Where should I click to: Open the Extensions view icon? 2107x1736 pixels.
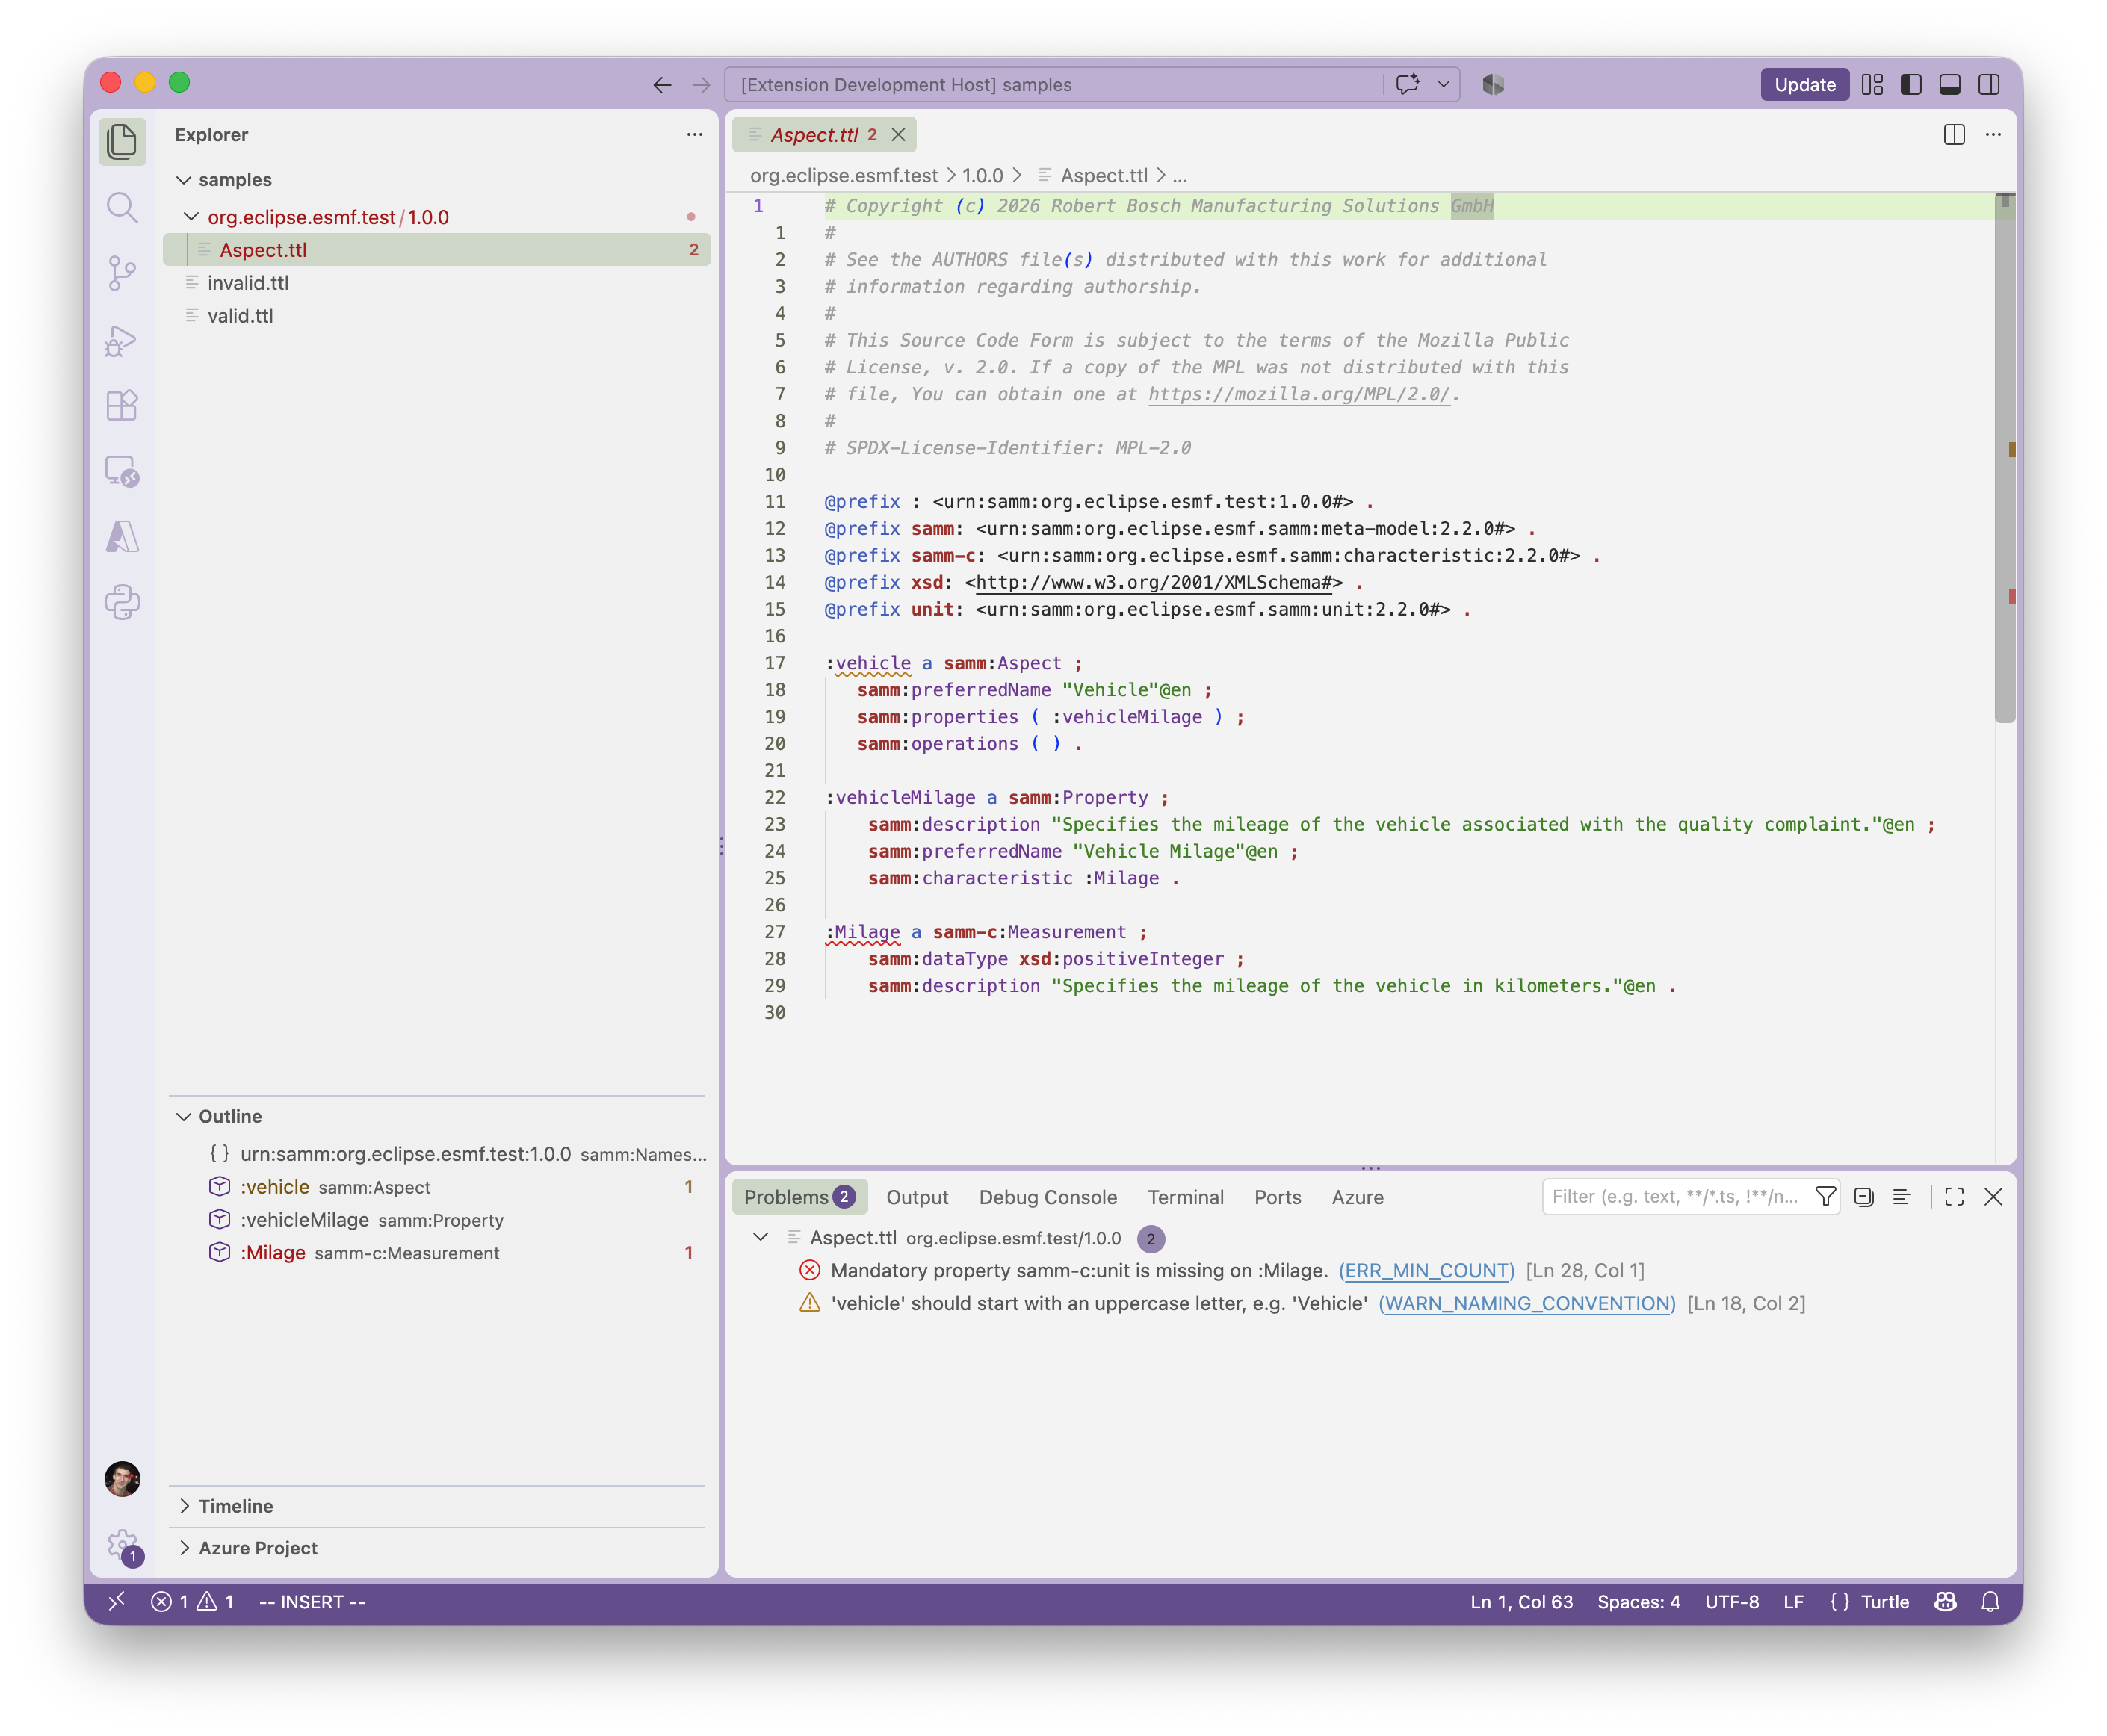click(x=122, y=405)
